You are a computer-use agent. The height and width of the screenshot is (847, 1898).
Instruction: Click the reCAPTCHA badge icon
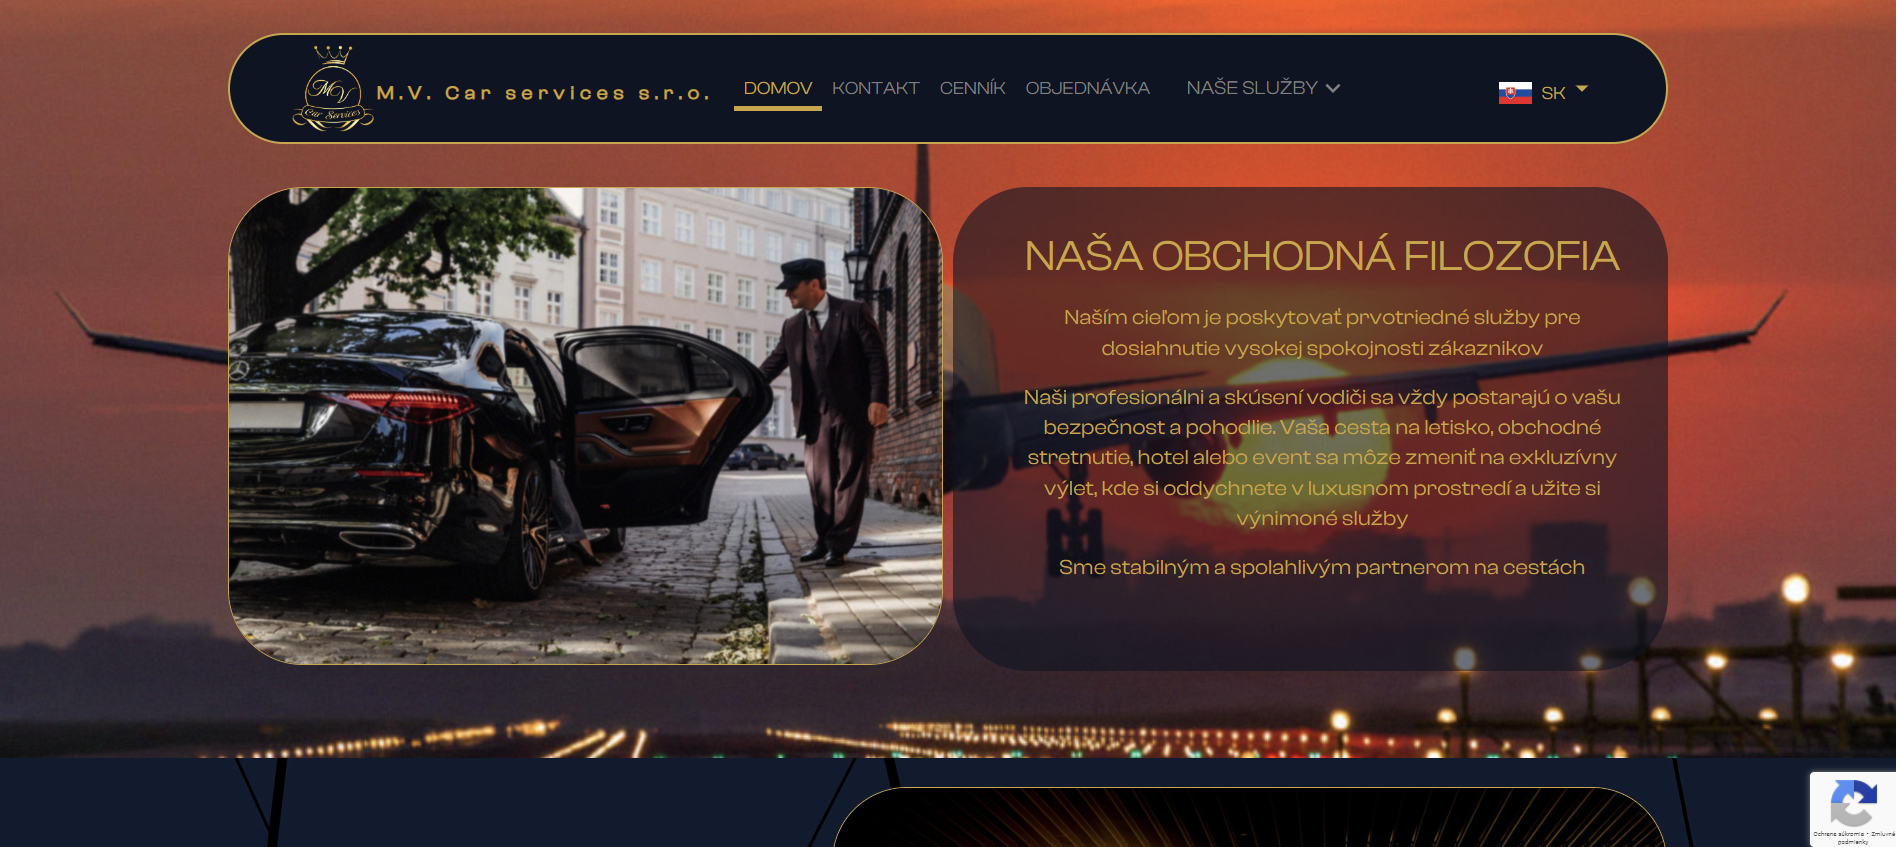click(1853, 803)
